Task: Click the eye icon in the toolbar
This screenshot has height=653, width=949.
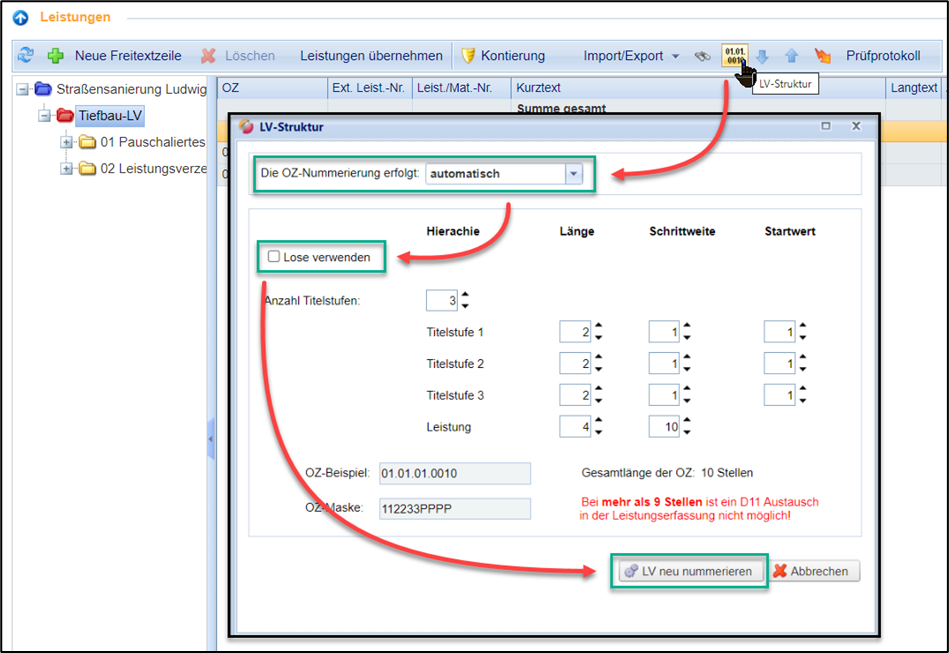Action: [x=703, y=57]
